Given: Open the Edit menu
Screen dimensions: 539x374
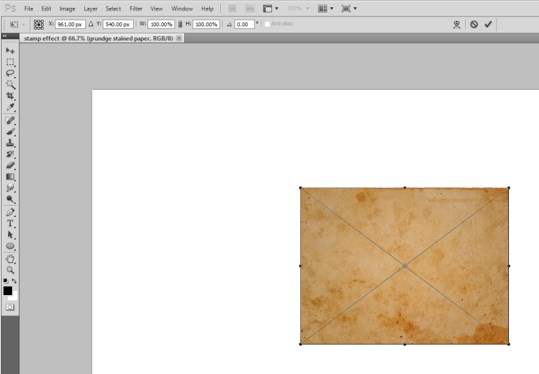Looking at the screenshot, I should (x=46, y=9).
